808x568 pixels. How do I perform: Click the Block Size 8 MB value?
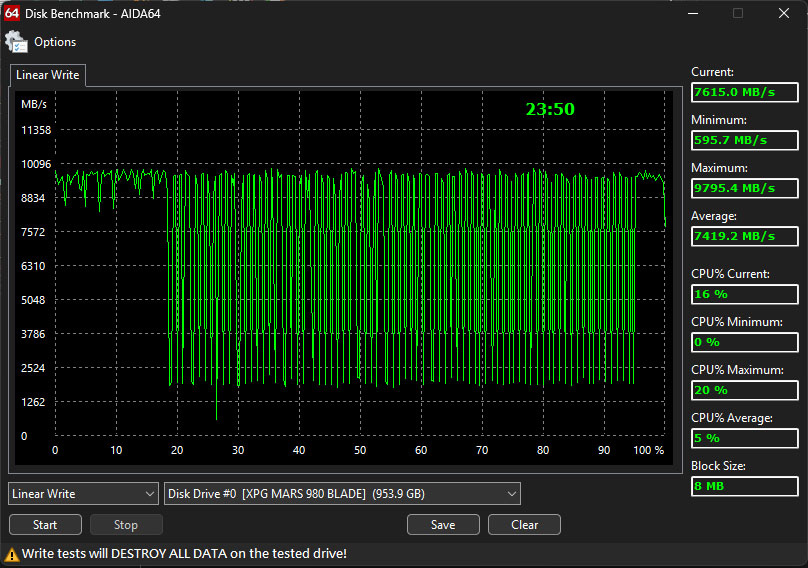pyautogui.click(x=745, y=486)
